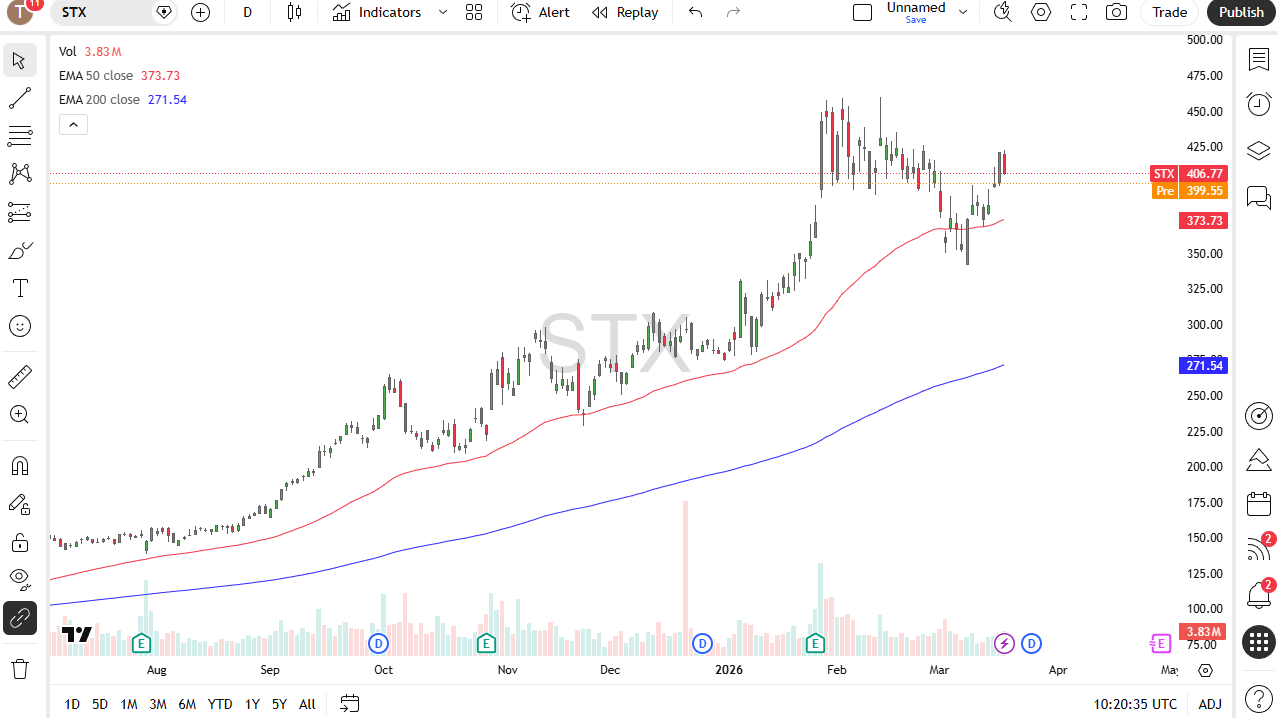Click the earnings E marker near February

coord(816,643)
